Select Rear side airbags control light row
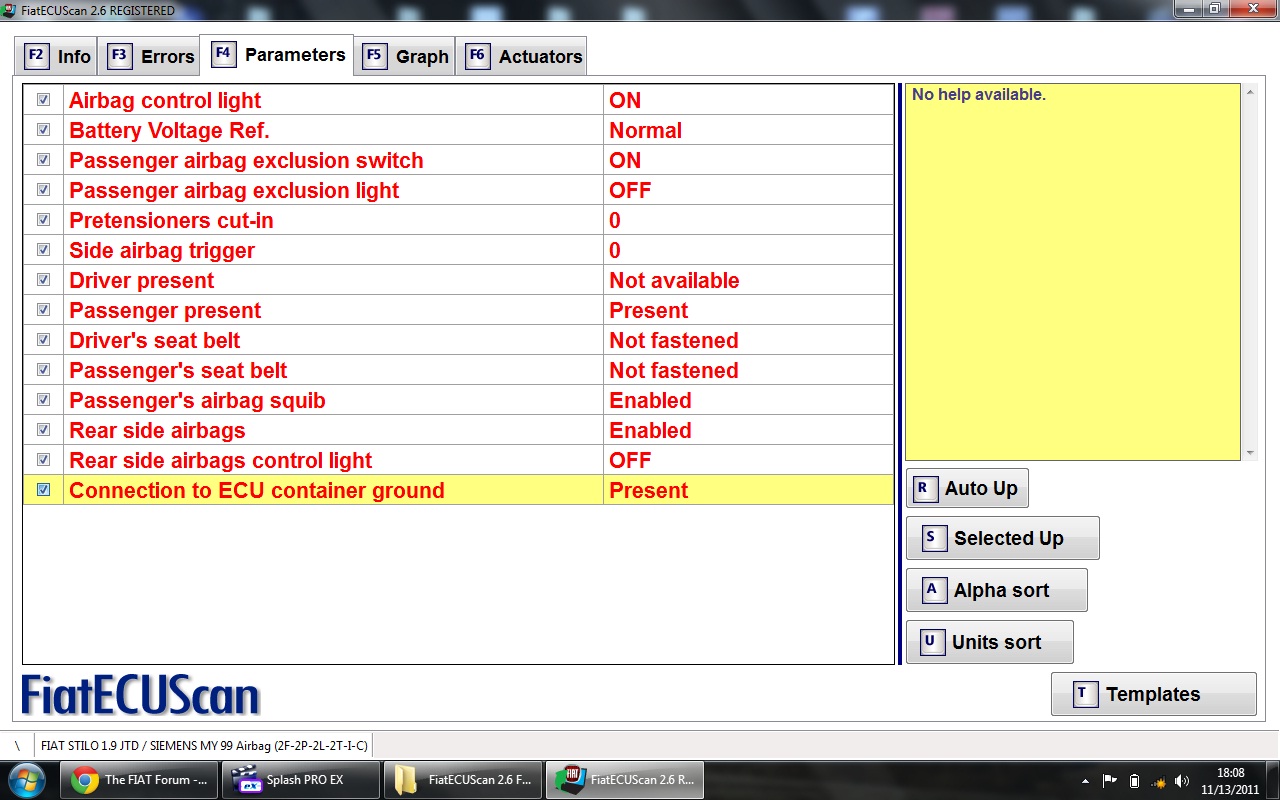Image resolution: width=1280 pixels, height=800 pixels. tap(458, 460)
